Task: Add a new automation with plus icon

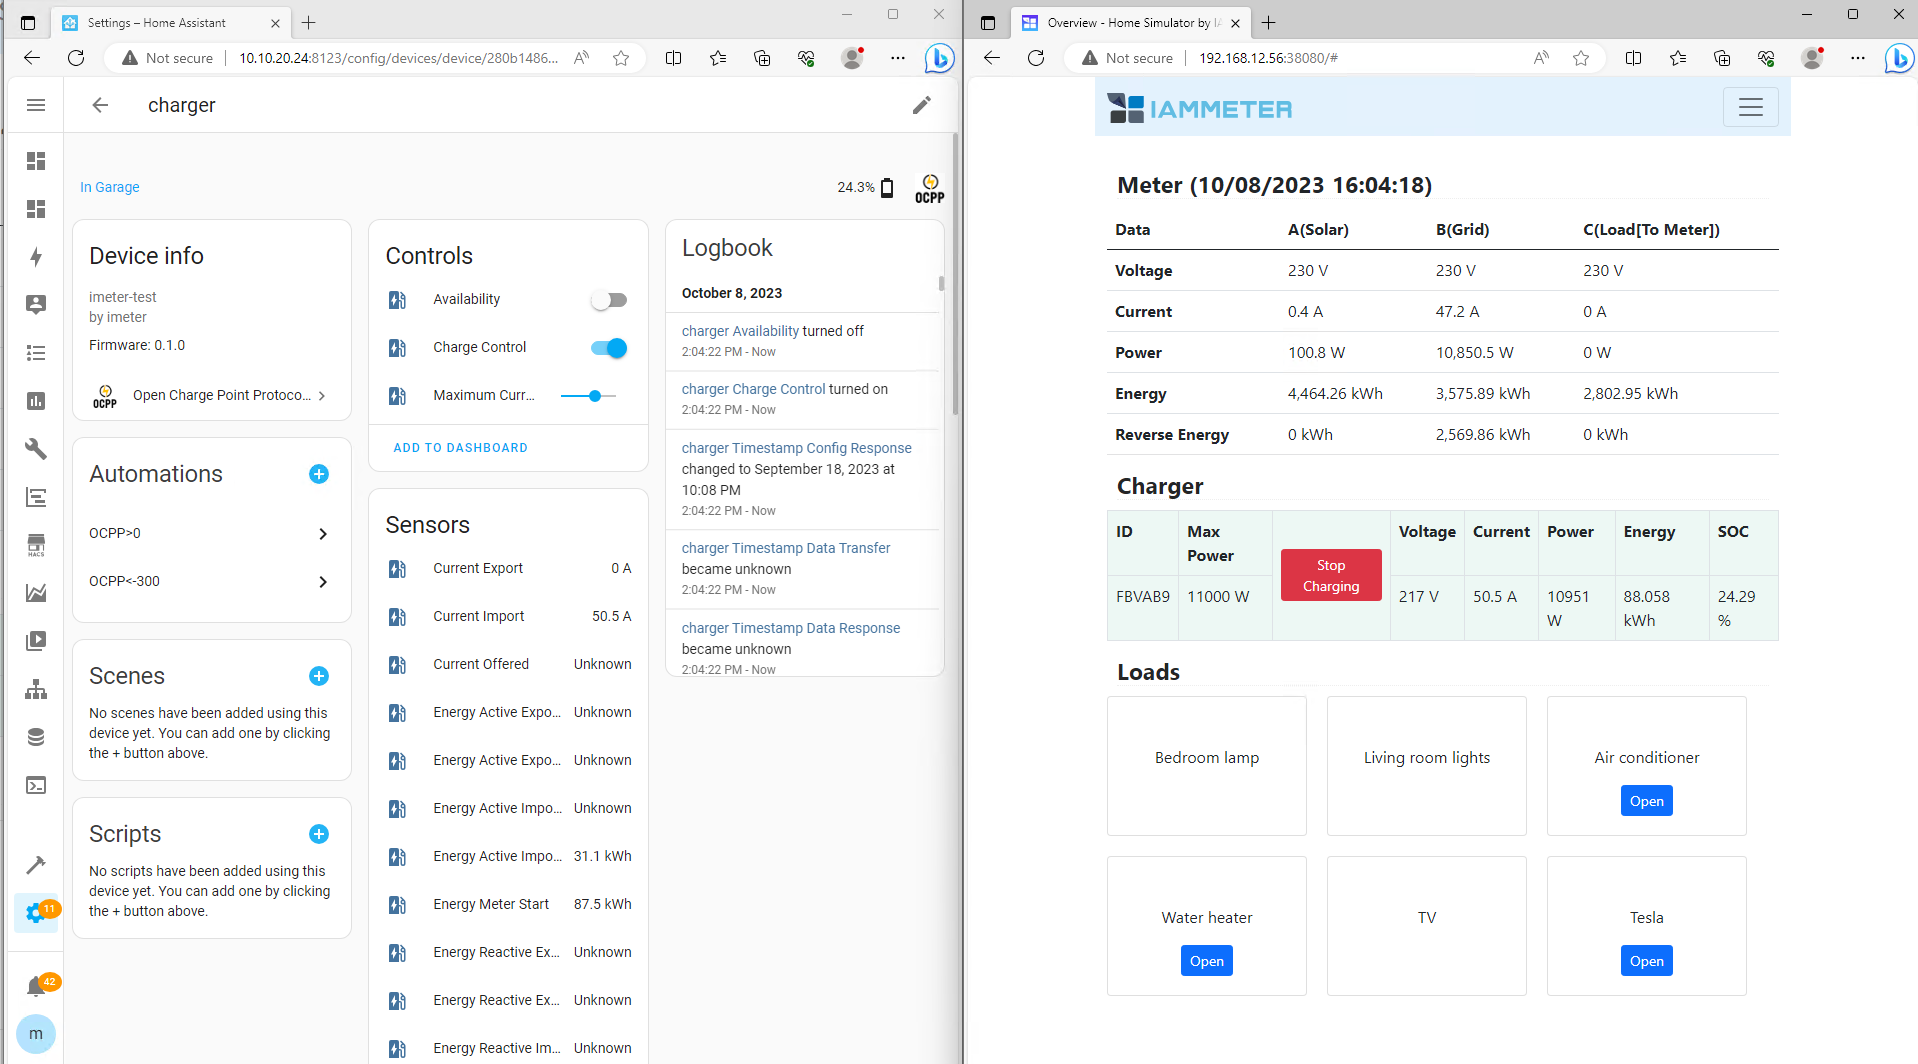Action: click(319, 474)
